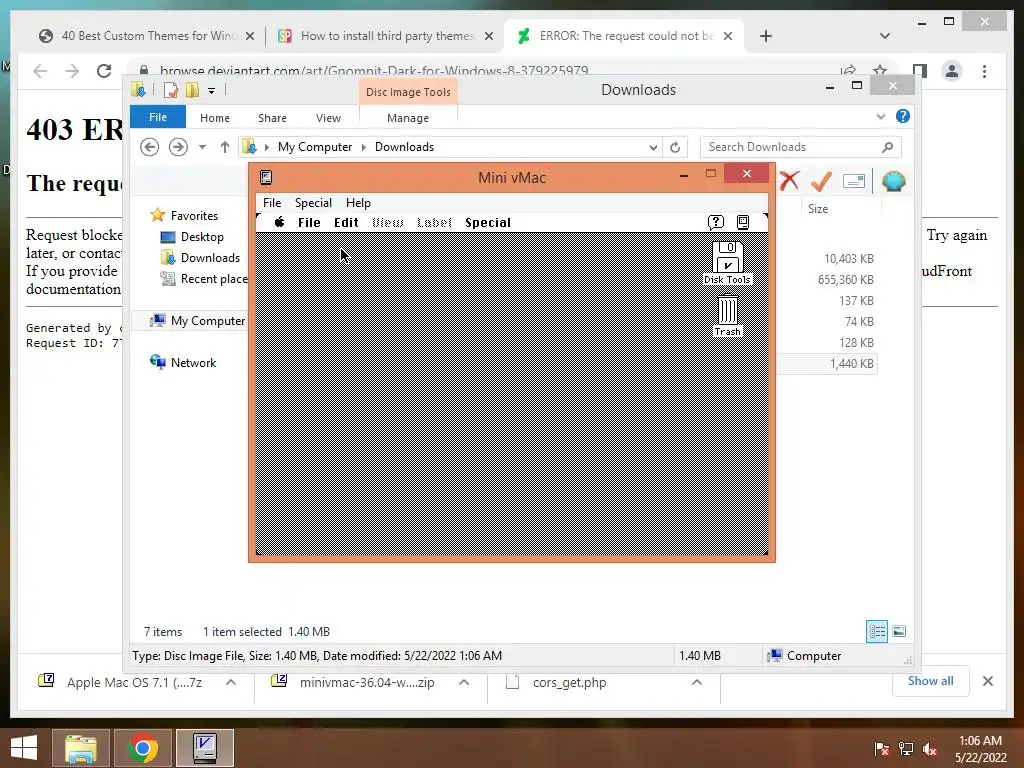Select Desktop under Favorites
Screen dimensions: 1024x768
(202, 237)
